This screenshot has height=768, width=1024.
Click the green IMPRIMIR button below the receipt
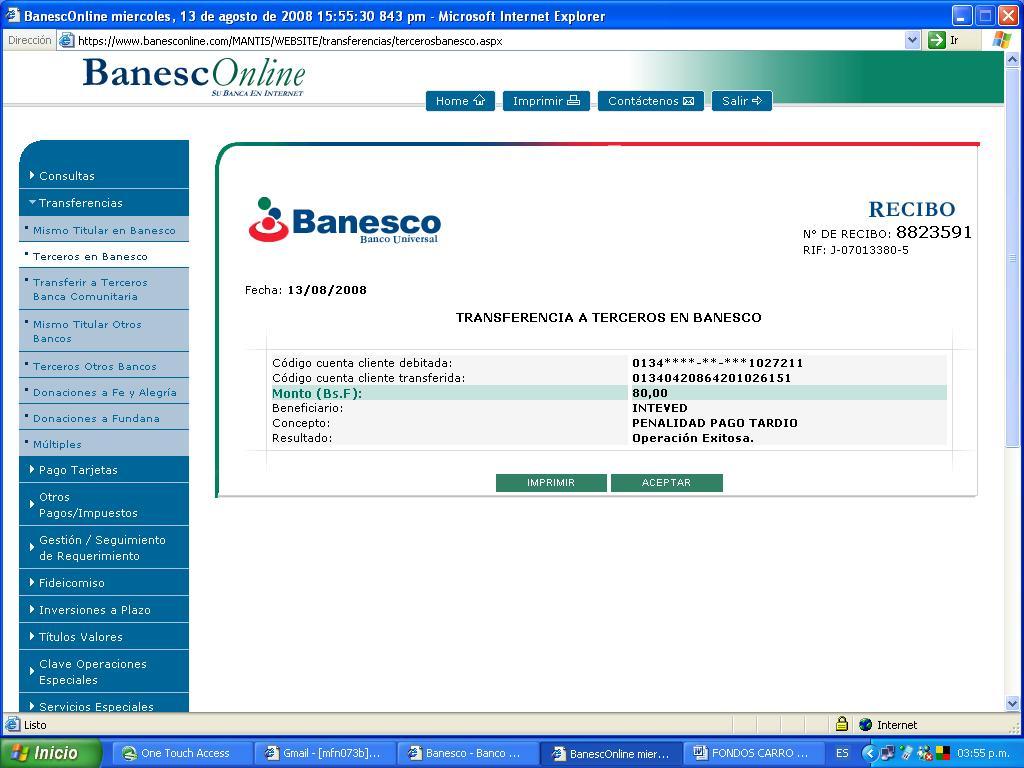pyautogui.click(x=551, y=483)
